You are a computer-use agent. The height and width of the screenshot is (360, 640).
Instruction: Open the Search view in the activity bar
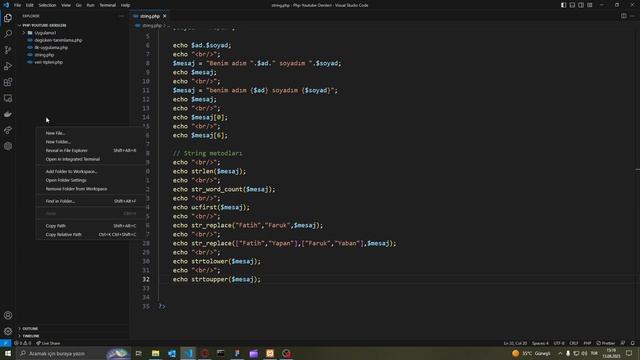[8, 34]
